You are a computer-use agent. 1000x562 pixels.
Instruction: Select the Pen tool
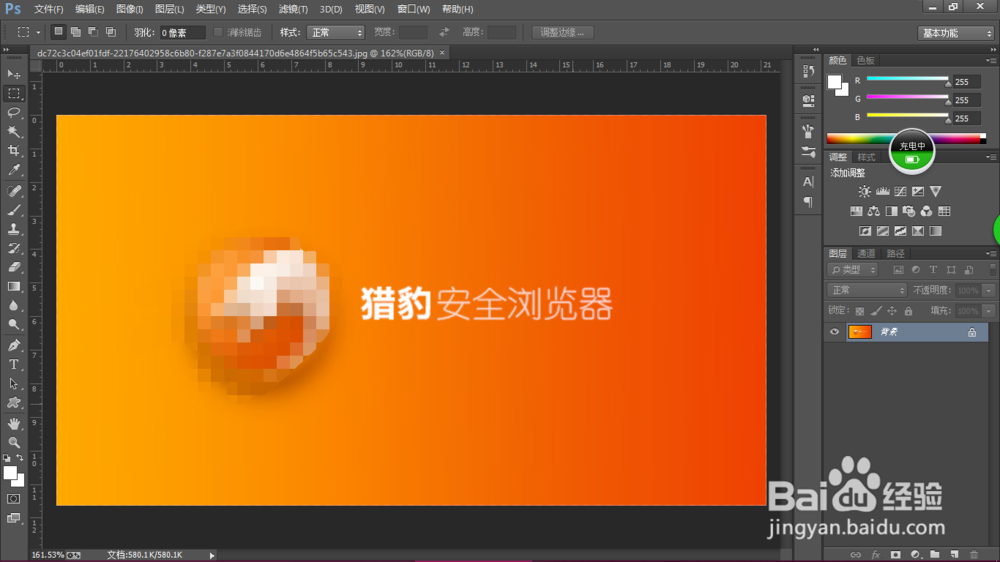(x=13, y=345)
